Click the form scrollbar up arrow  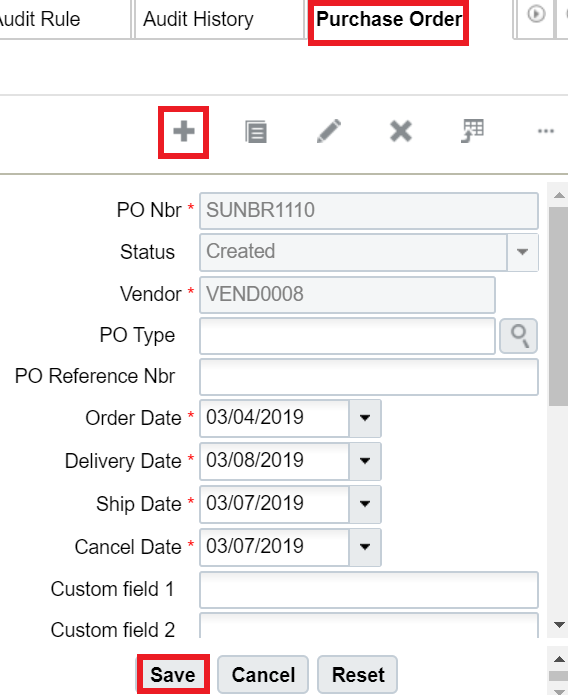tap(559, 195)
